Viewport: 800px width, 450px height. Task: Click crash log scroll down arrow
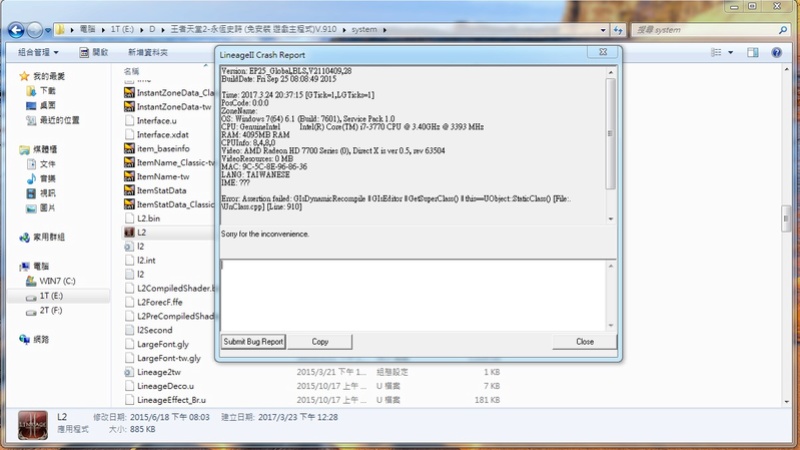coord(611,219)
